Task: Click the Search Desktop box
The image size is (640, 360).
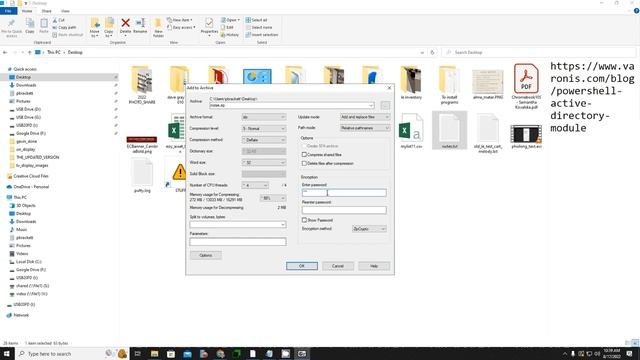Action: pyautogui.click(x=539, y=52)
